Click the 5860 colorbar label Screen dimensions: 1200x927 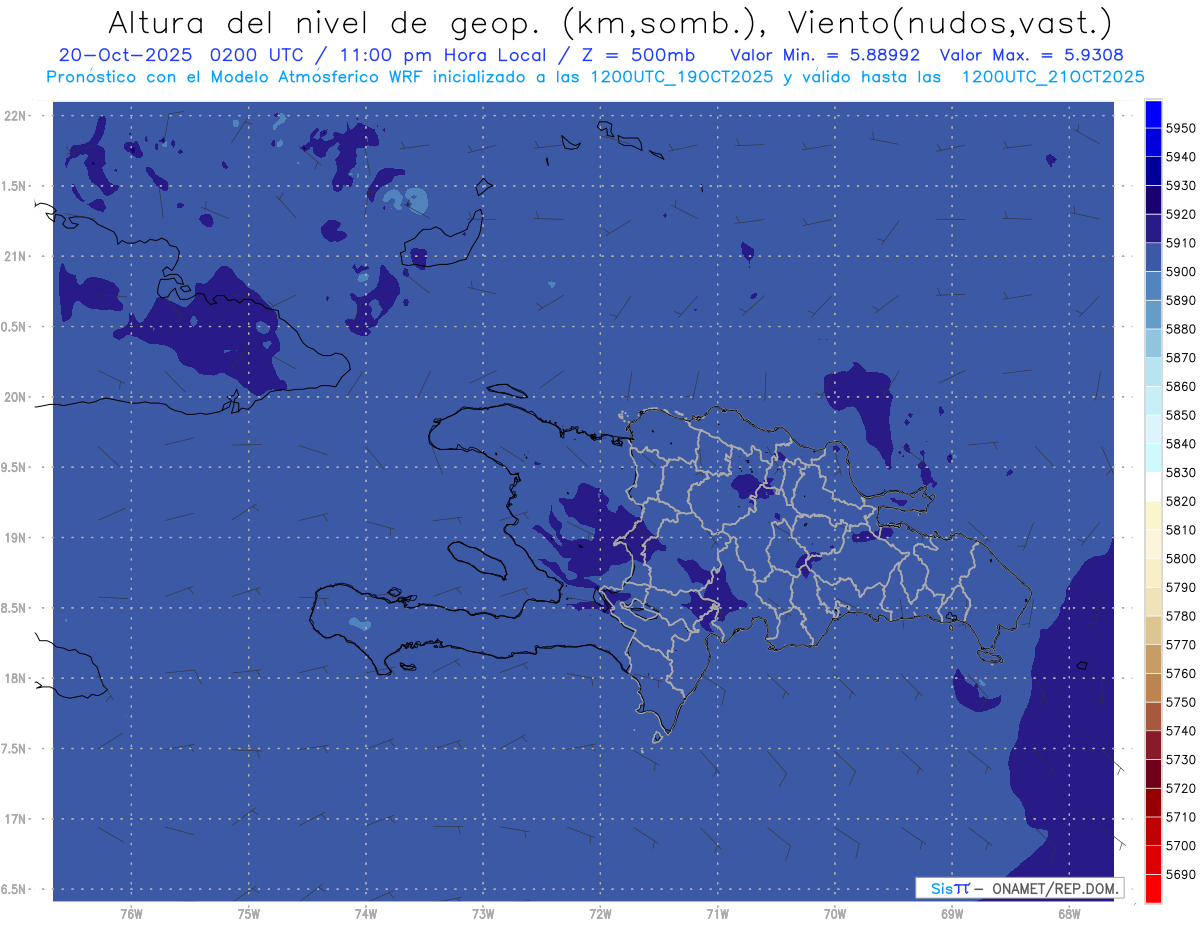(x=1181, y=386)
